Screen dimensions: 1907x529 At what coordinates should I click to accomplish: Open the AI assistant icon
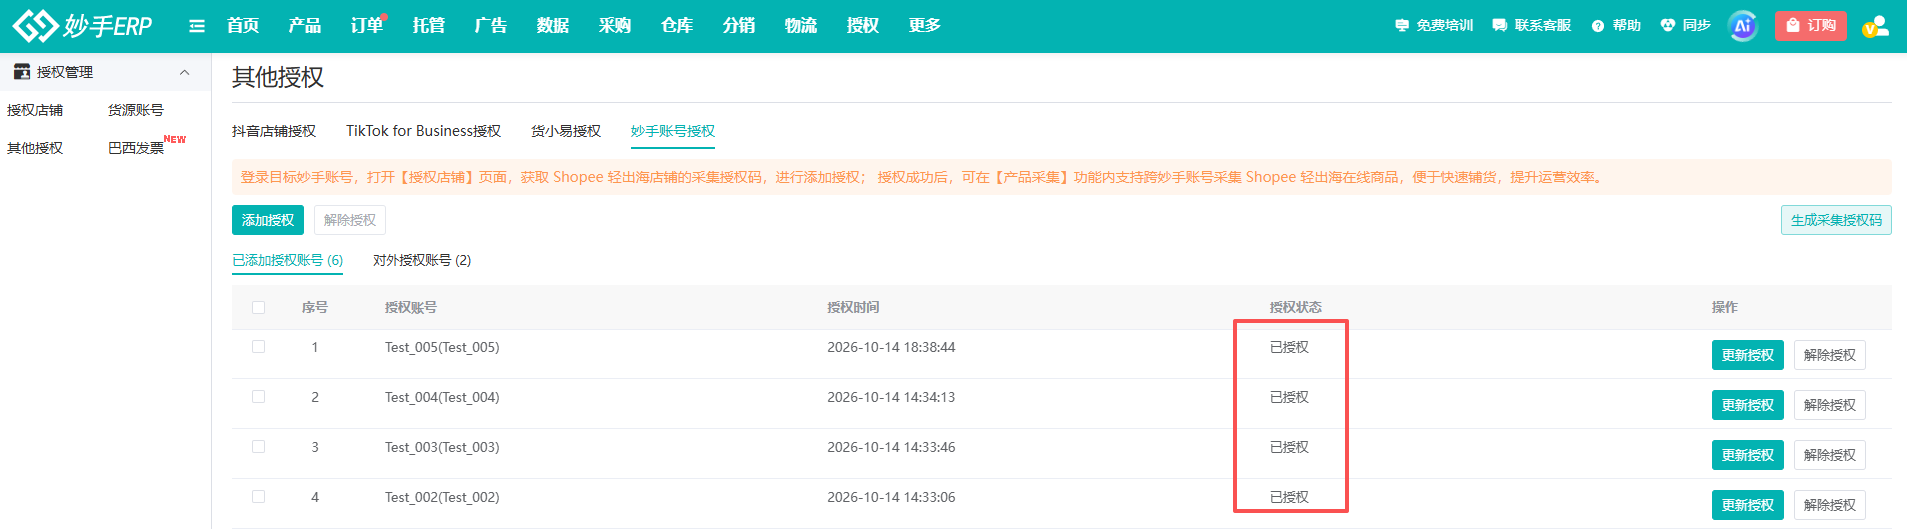click(1743, 26)
